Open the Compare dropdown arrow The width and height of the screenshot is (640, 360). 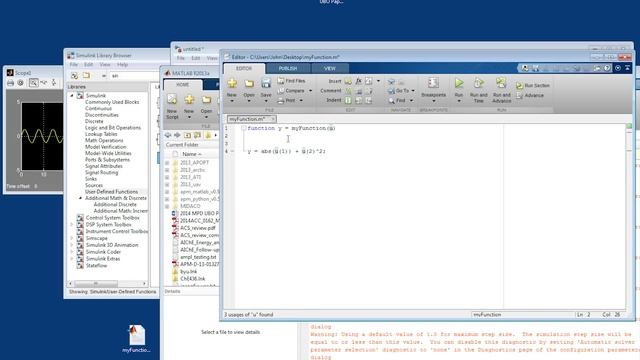(310, 91)
